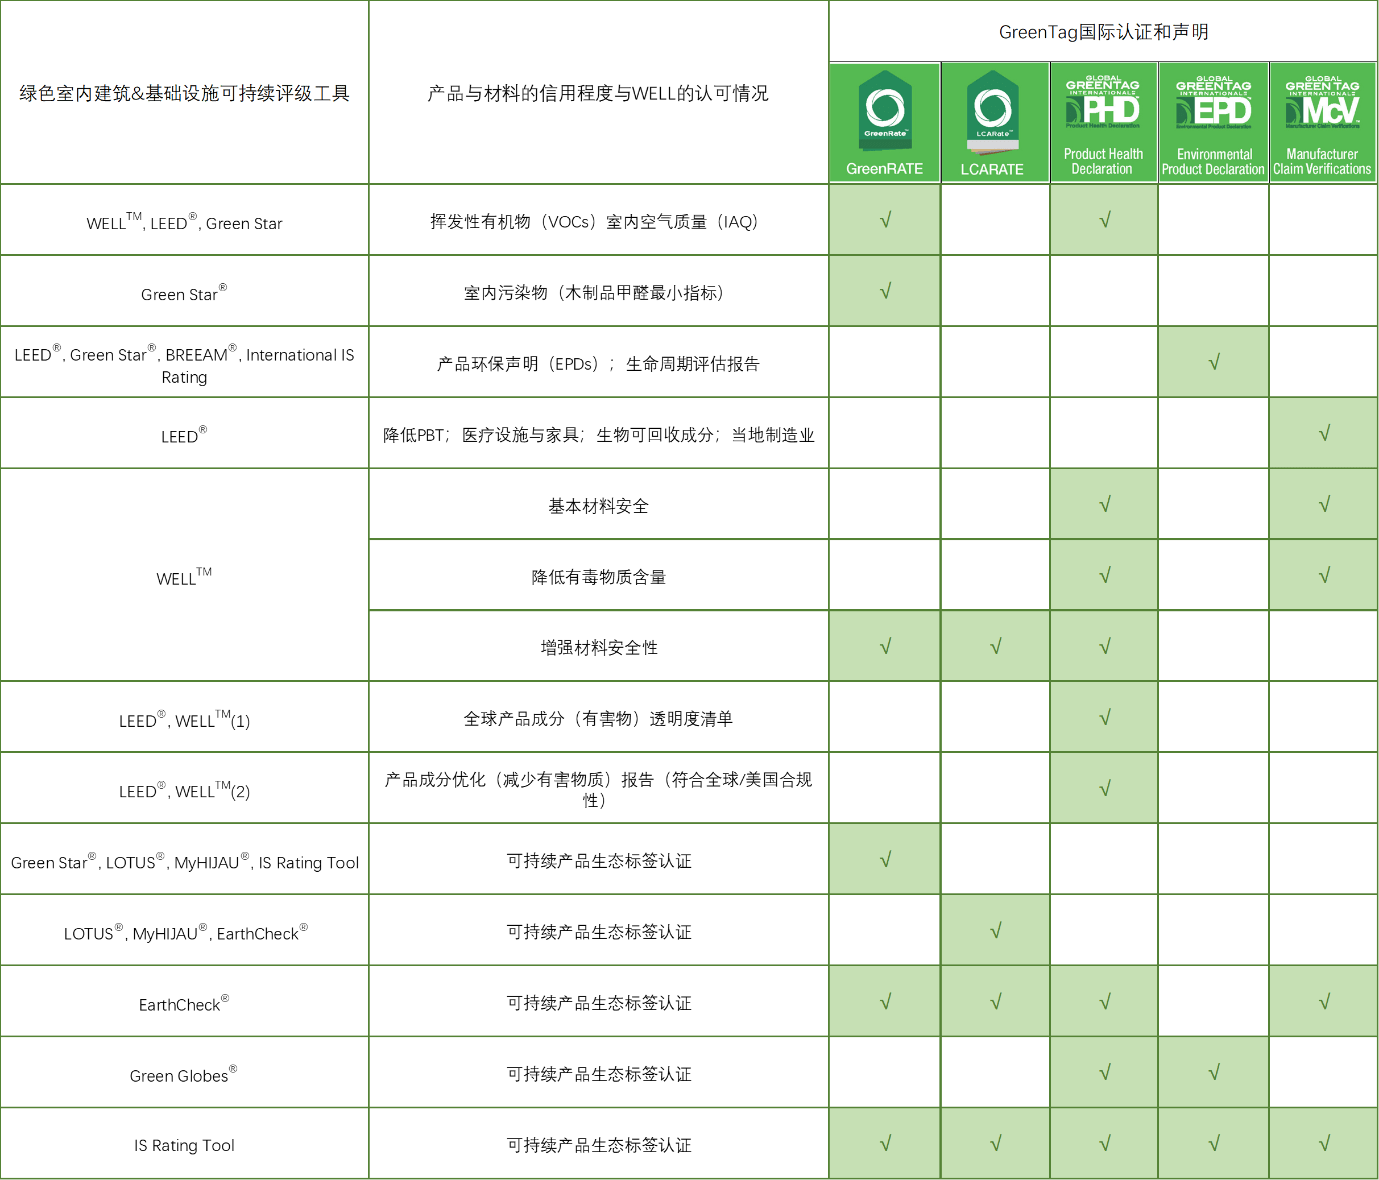
Task: Select the EPD checkmark in the 产品环保声明 row
Action: 1214,362
